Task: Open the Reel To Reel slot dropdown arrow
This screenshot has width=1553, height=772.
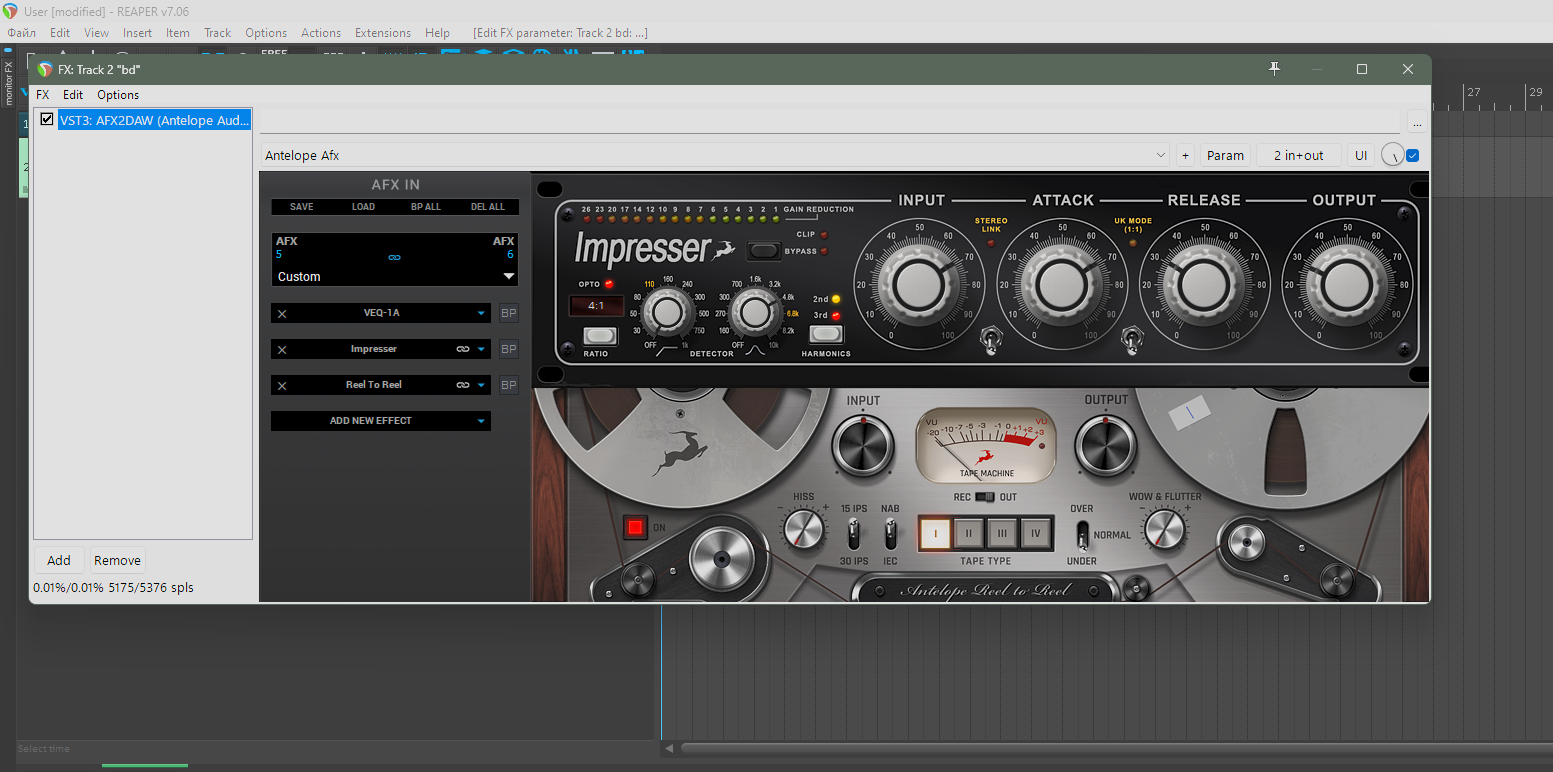Action: pos(481,386)
